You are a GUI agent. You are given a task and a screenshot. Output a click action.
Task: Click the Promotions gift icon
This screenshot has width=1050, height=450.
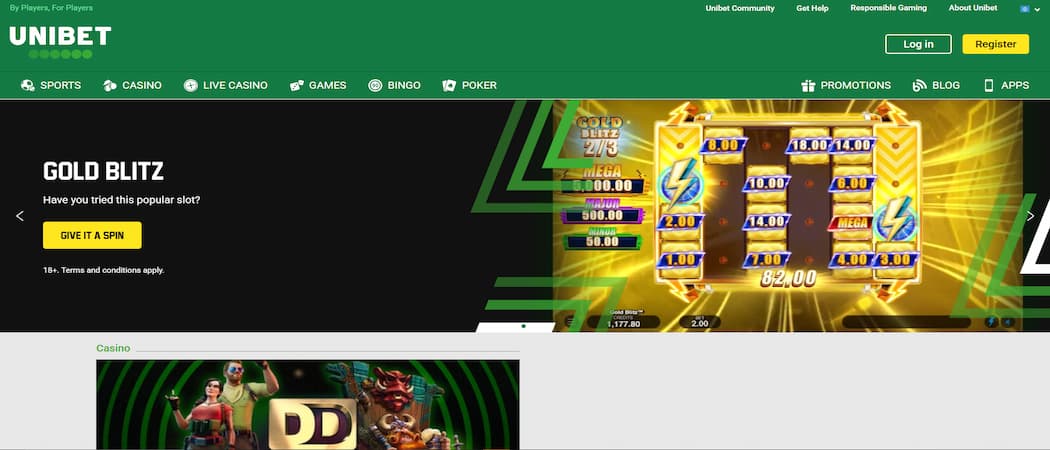pyautogui.click(x=808, y=86)
